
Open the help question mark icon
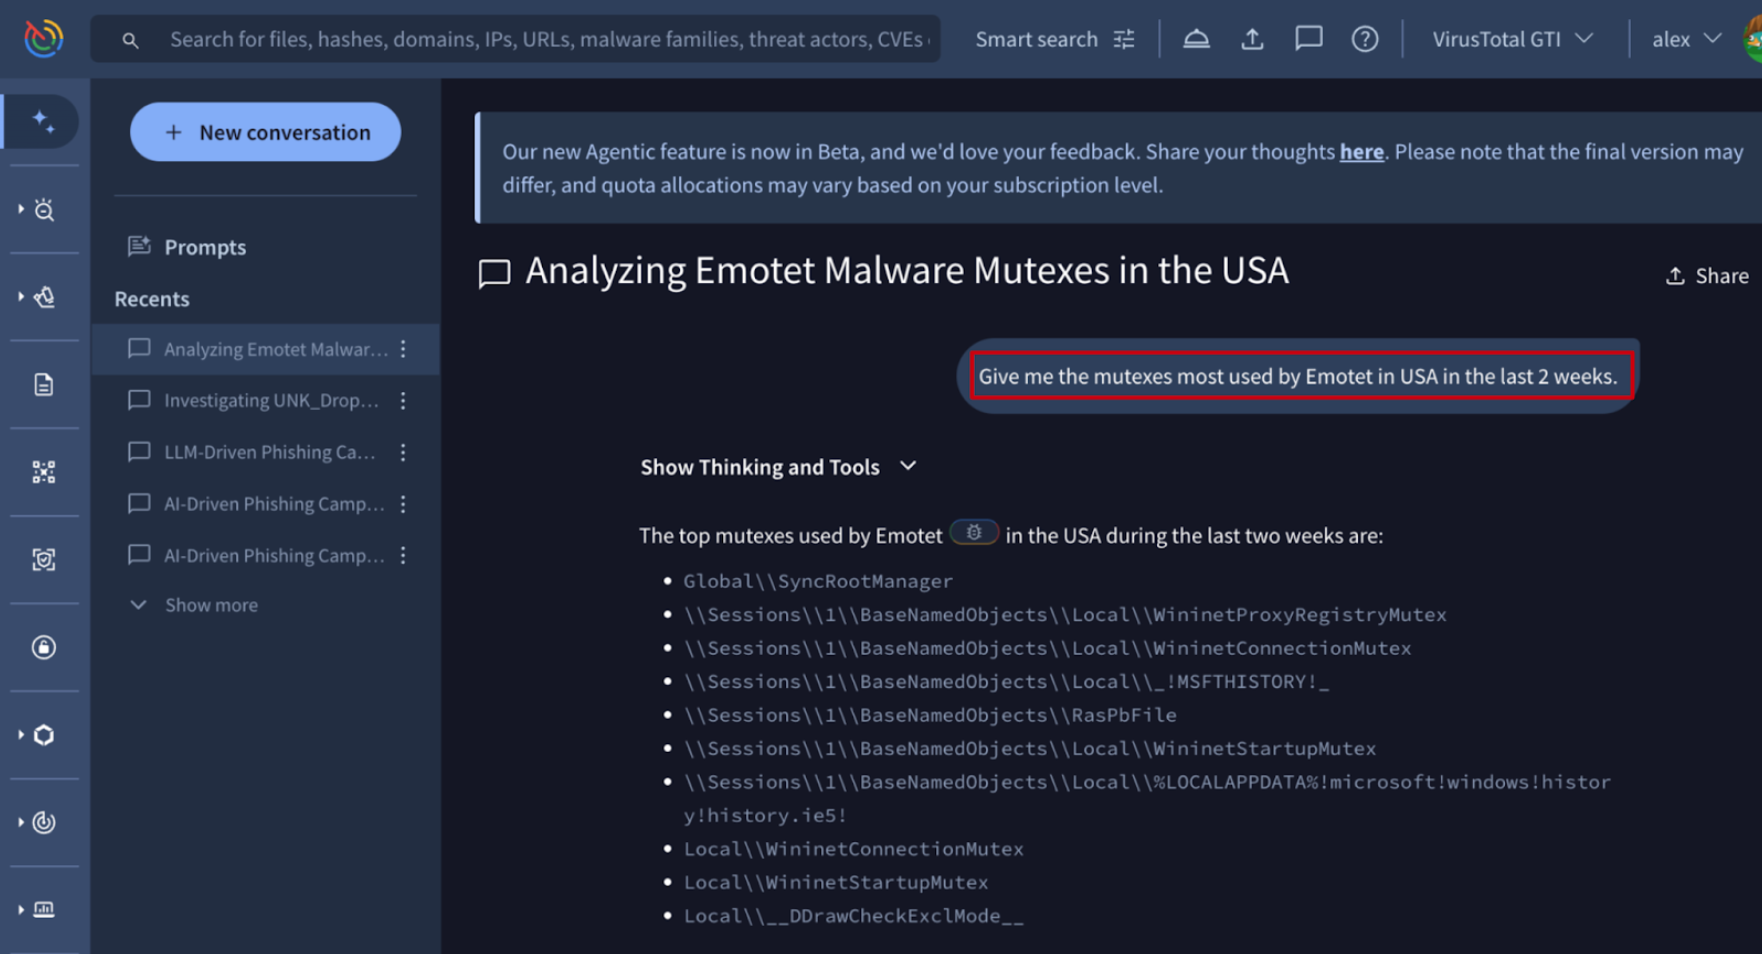coord(1365,39)
